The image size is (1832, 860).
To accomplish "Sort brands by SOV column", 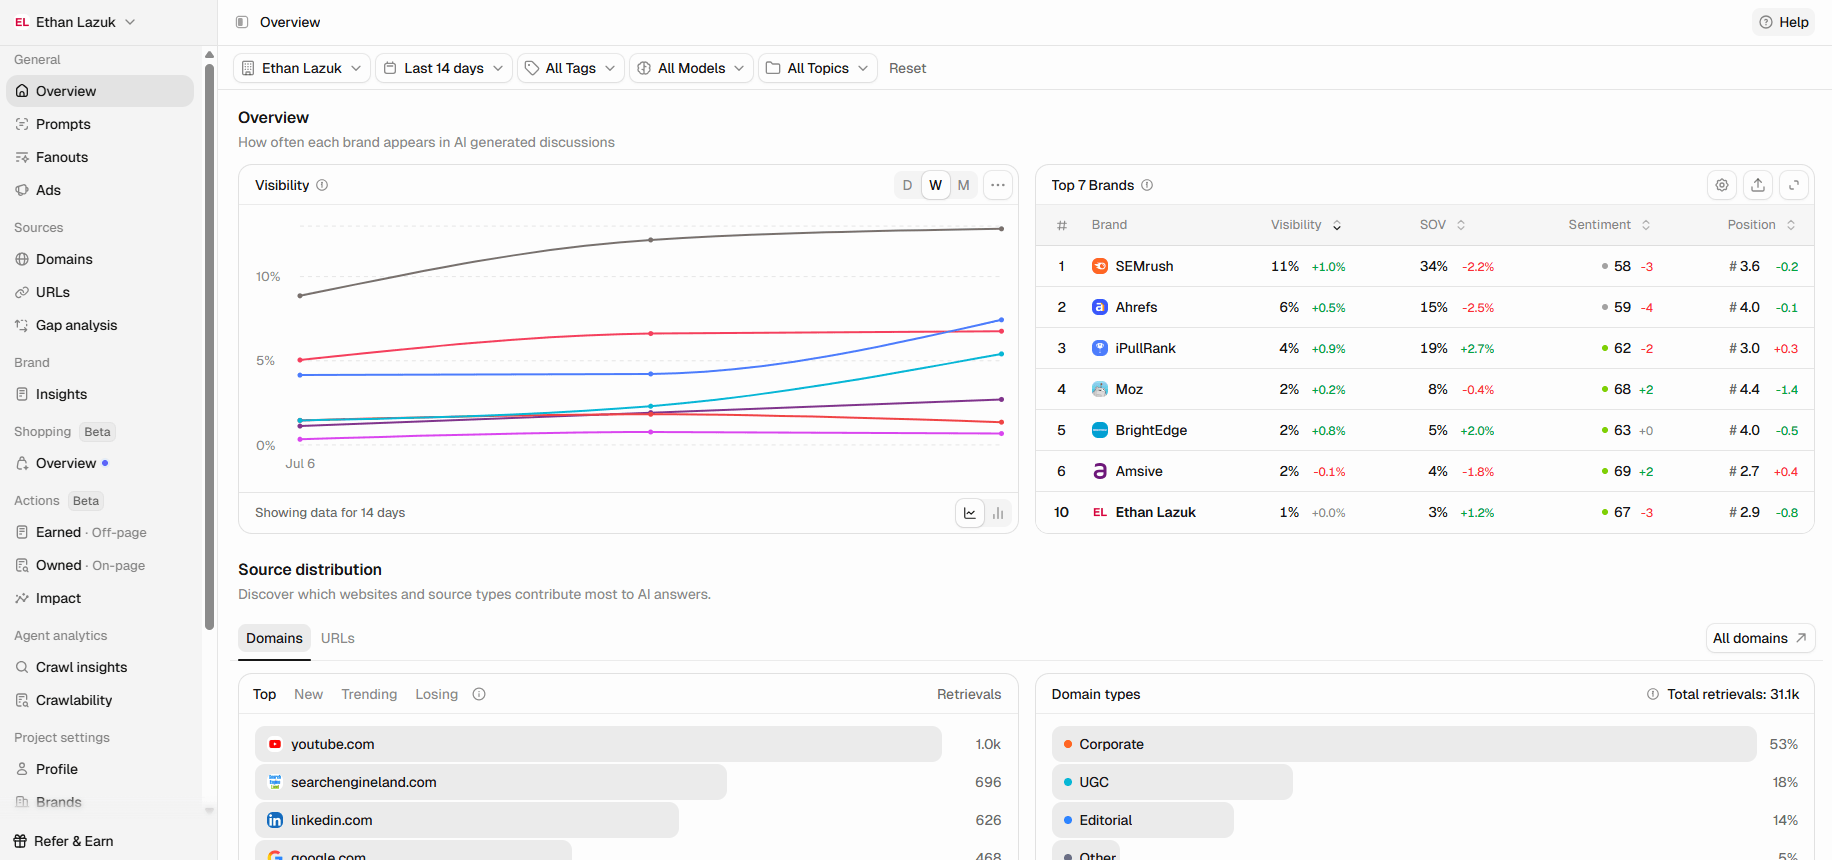I will click(1442, 225).
